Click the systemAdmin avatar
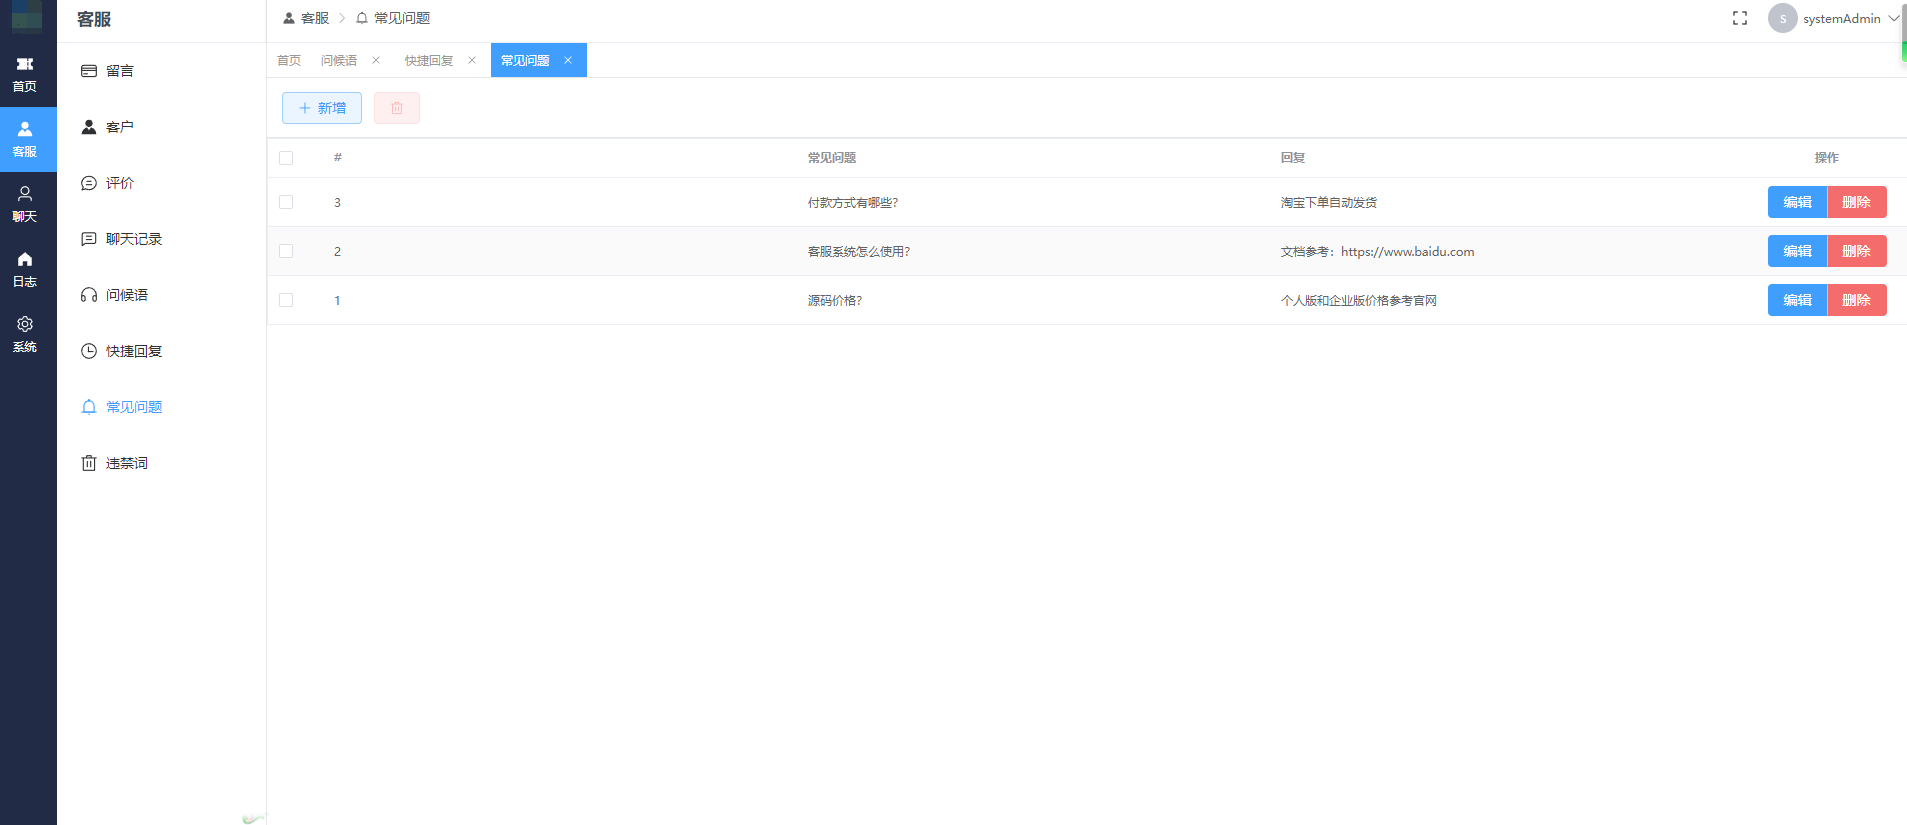The width and height of the screenshot is (1907, 825). 1783,18
